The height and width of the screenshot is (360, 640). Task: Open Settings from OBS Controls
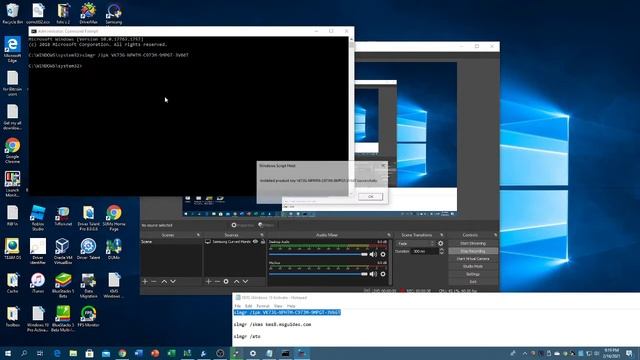tap(473, 274)
